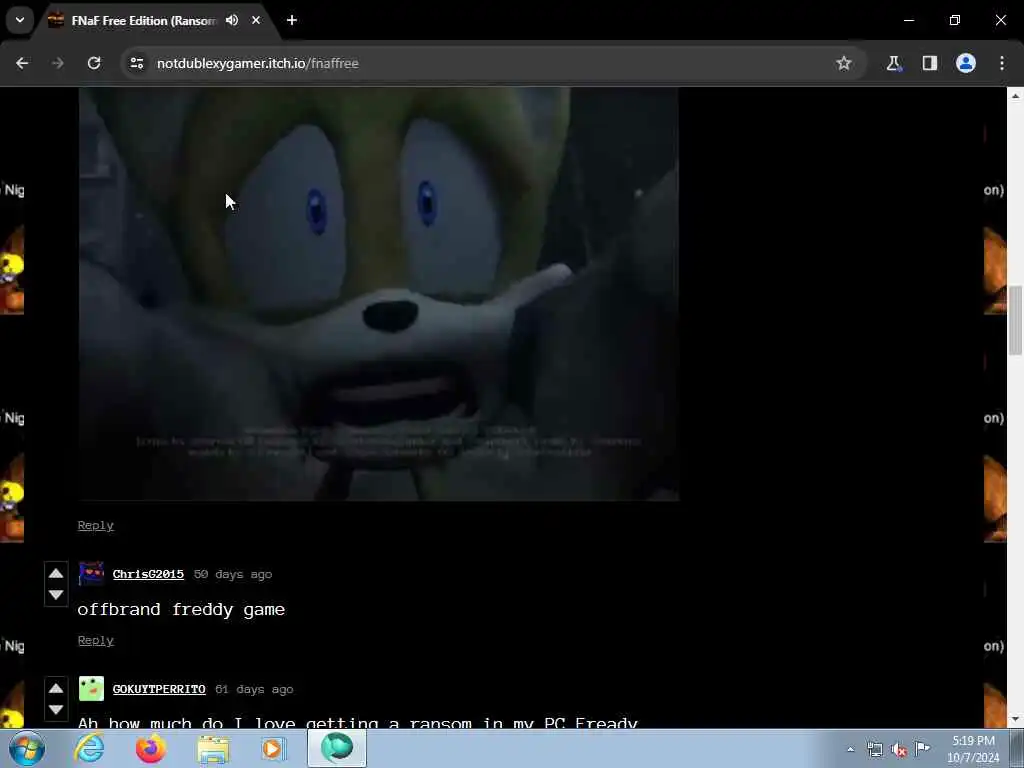Open Windows Media Player from the taskbar
Image resolution: width=1024 pixels, height=768 pixels.
click(x=274, y=748)
